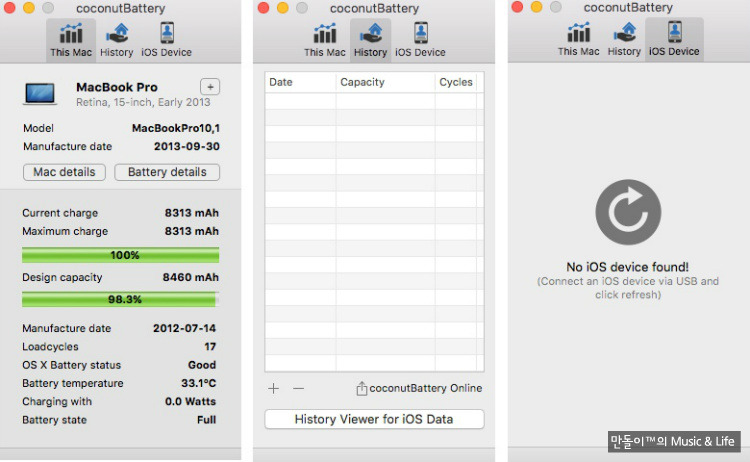Viewport: 750px width, 462px height.
Task: Minimize the middle coconutBattery window
Action: pos(283,8)
